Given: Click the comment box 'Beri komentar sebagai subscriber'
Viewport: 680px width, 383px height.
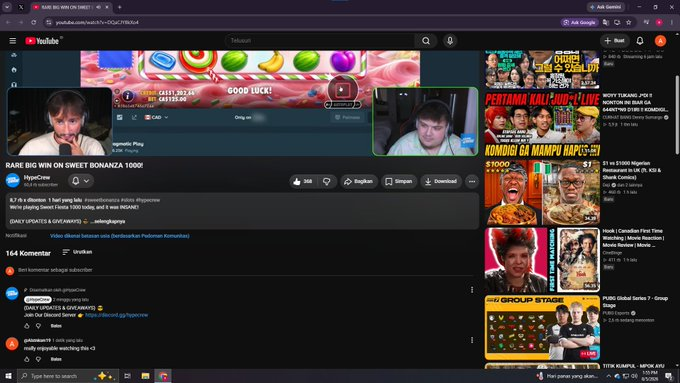Looking at the screenshot, I should (245, 270).
